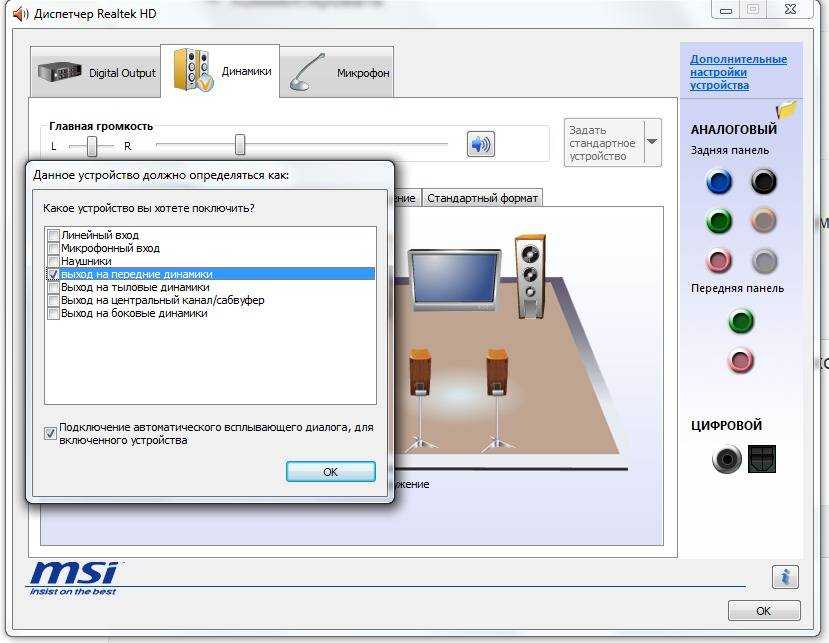Check the Микрофонный вход option
The height and width of the screenshot is (643, 829).
click(x=53, y=248)
